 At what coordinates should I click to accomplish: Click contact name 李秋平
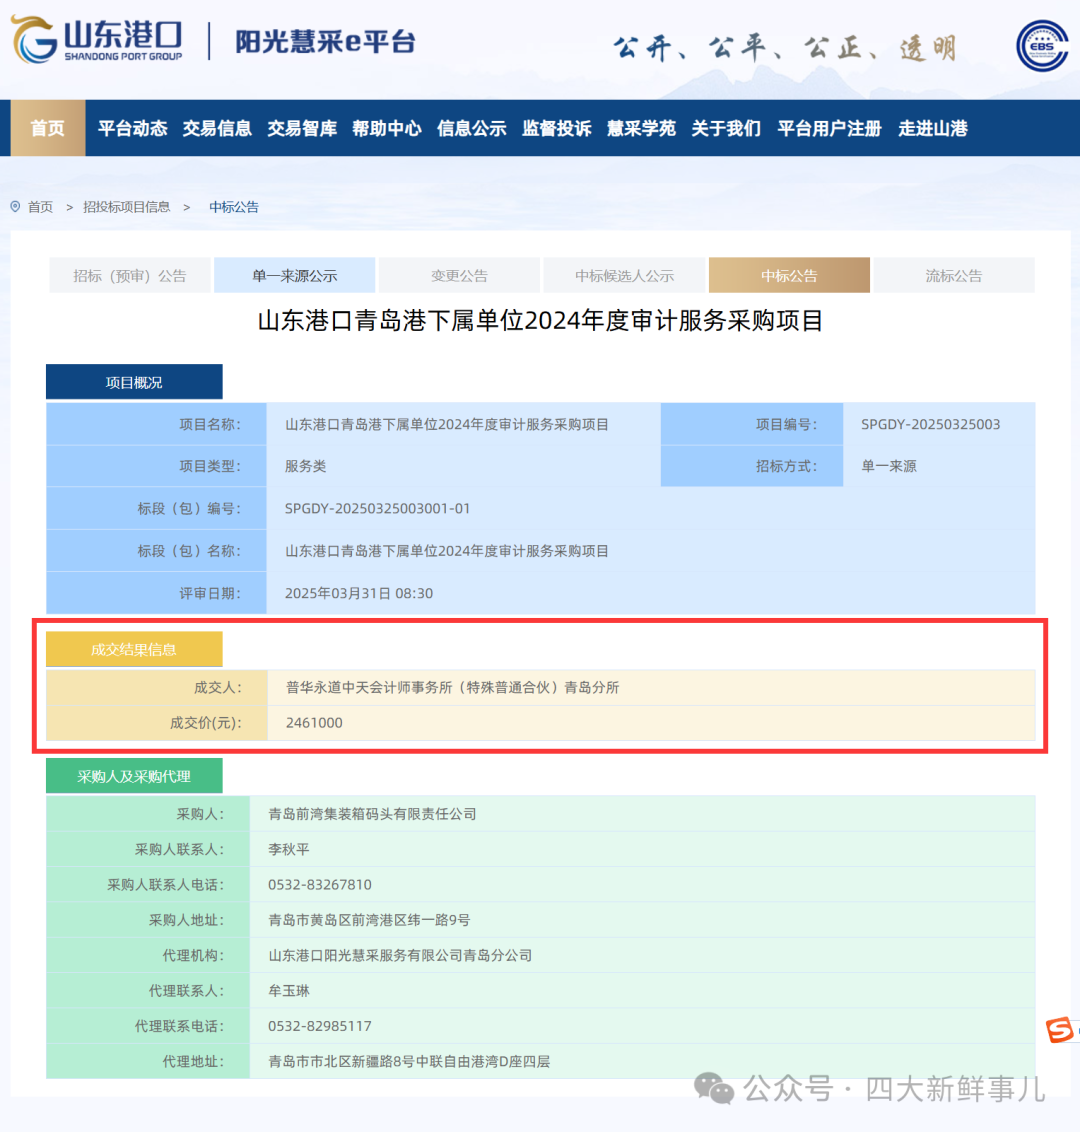point(289,849)
